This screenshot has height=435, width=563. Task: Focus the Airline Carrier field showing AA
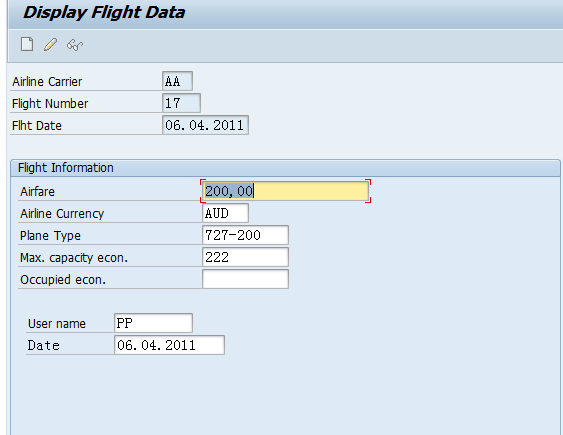177,81
